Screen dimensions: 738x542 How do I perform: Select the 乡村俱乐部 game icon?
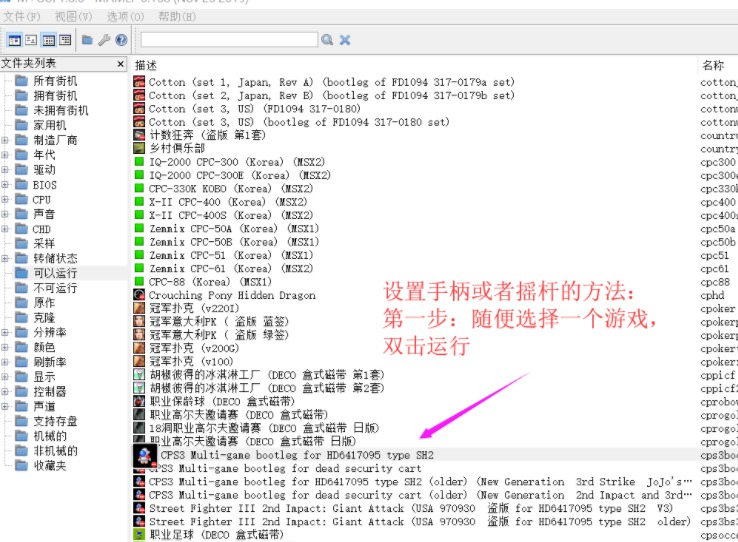pos(139,148)
